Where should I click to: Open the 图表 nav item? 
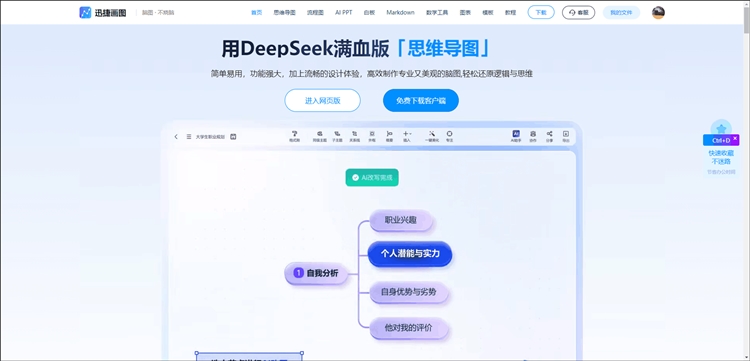pyautogui.click(x=465, y=13)
